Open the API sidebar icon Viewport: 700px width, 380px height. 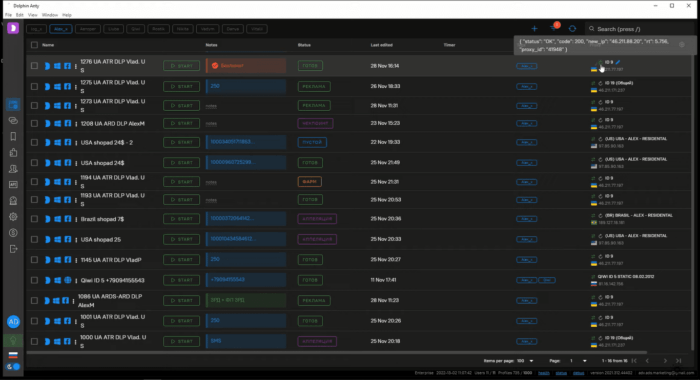[13, 184]
